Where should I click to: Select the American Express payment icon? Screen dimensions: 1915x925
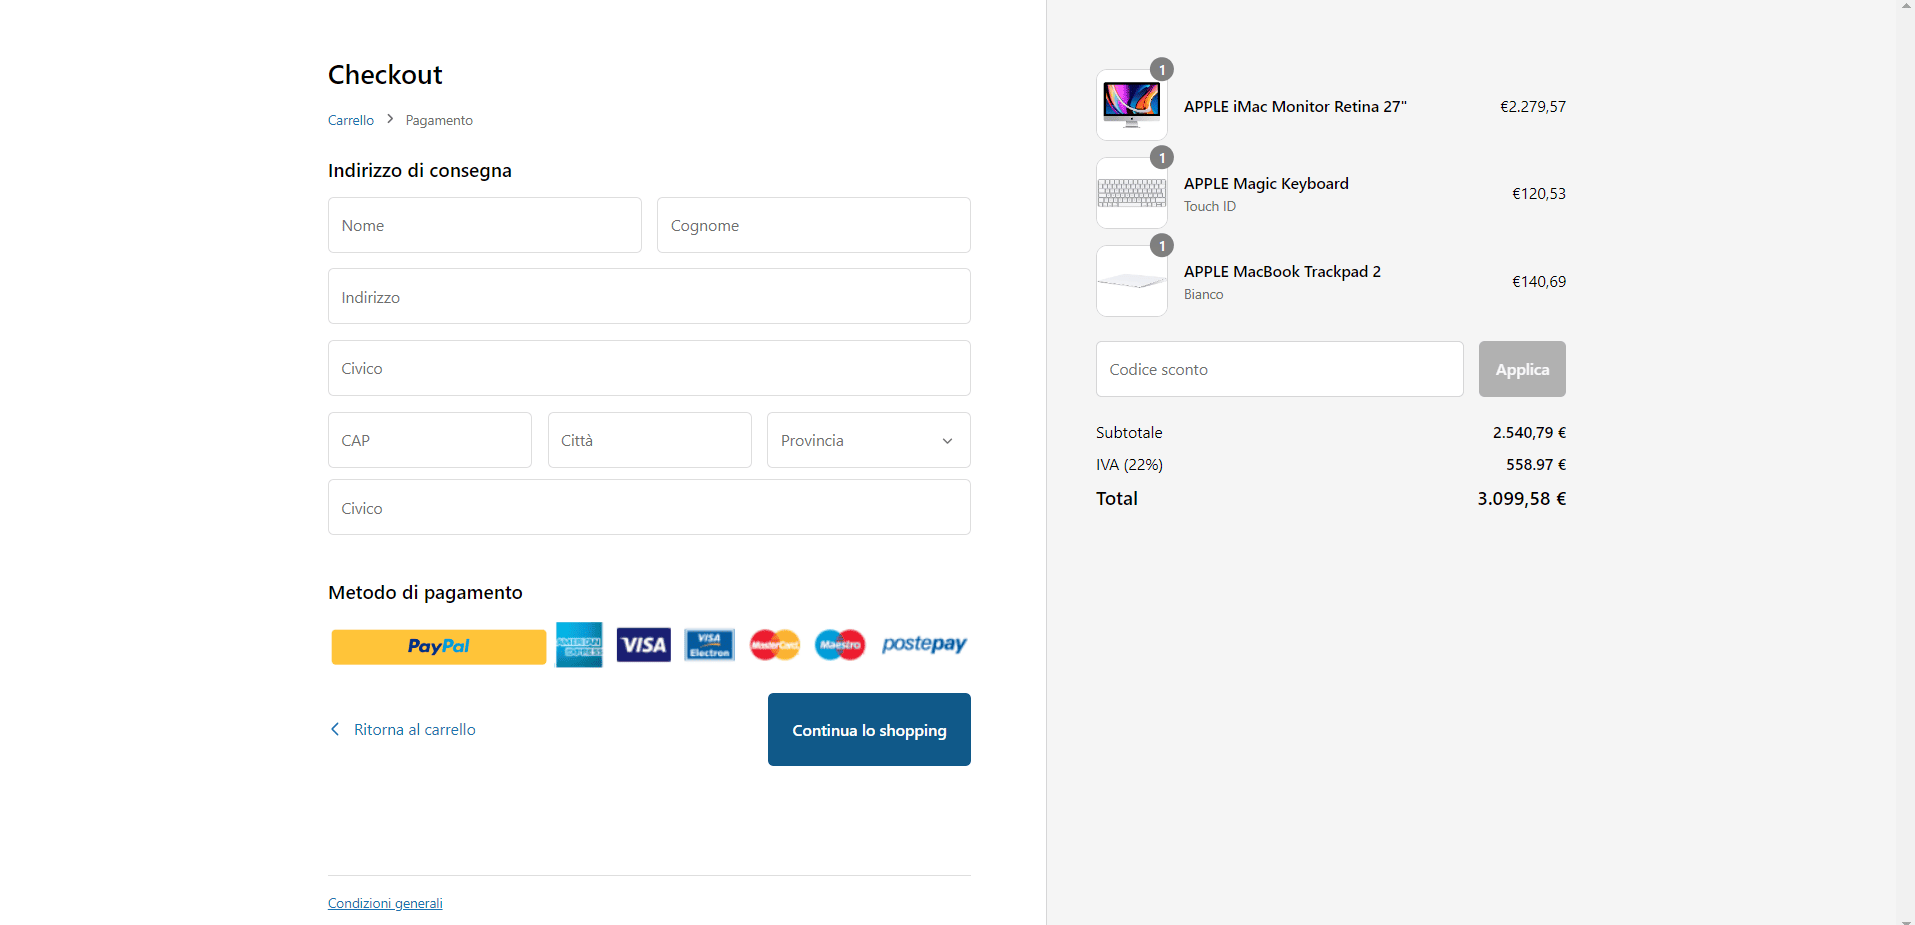pos(579,645)
